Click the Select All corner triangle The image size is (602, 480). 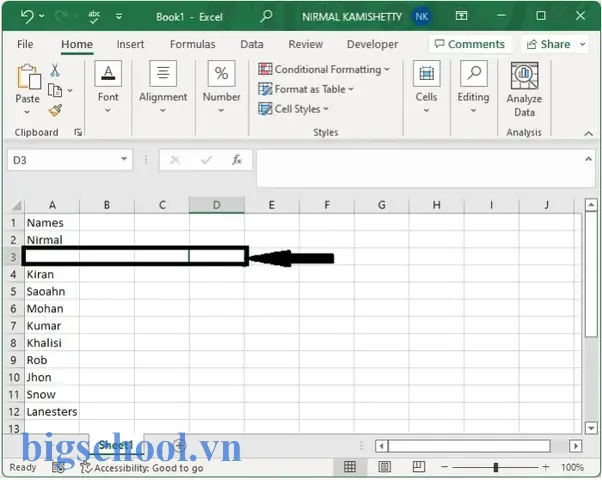(x=16, y=206)
